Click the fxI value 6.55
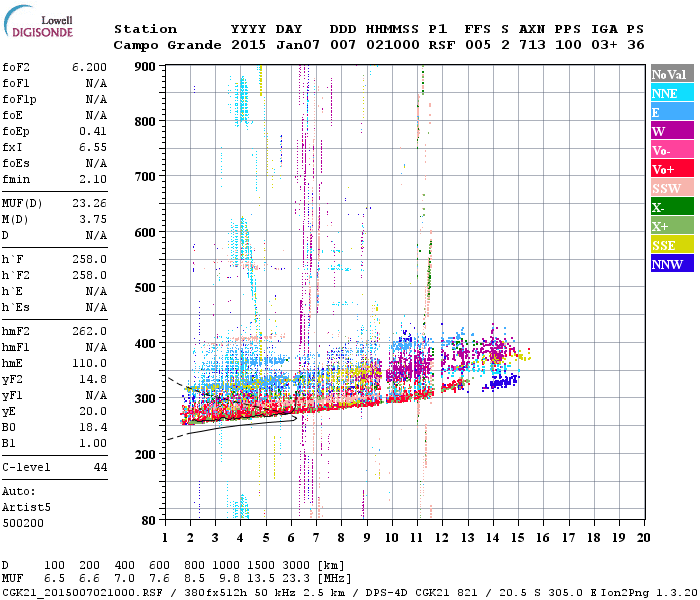The height and width of the screenshot is (600, 700). pos(93,147)
